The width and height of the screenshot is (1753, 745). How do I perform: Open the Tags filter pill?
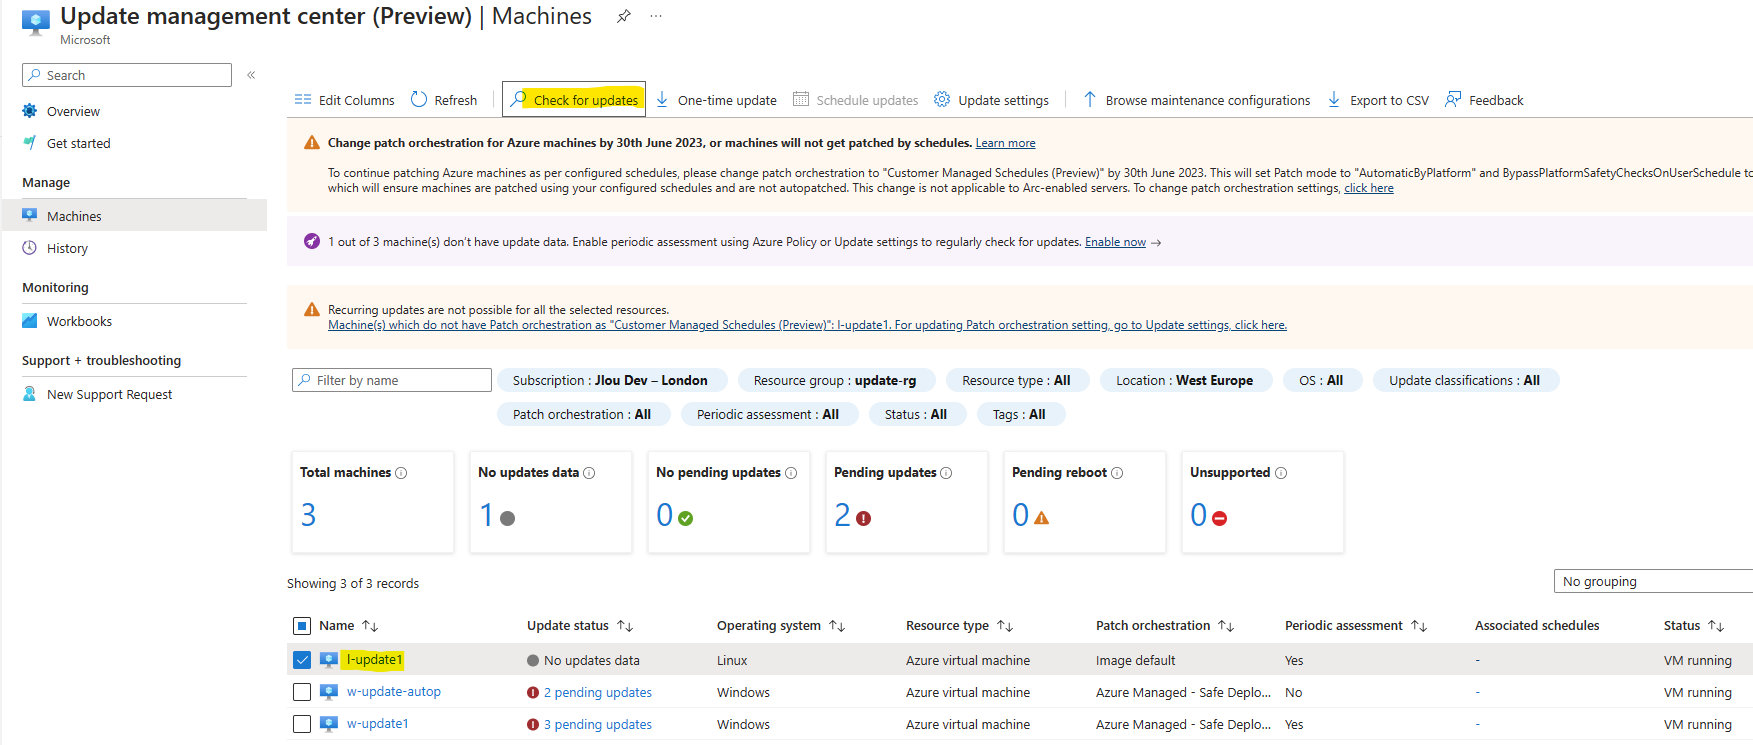(x=1019, y=414)
